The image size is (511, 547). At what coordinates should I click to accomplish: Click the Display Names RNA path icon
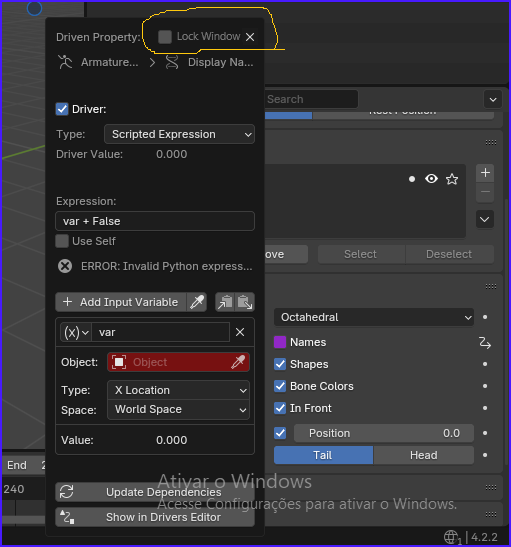(172, 62)
